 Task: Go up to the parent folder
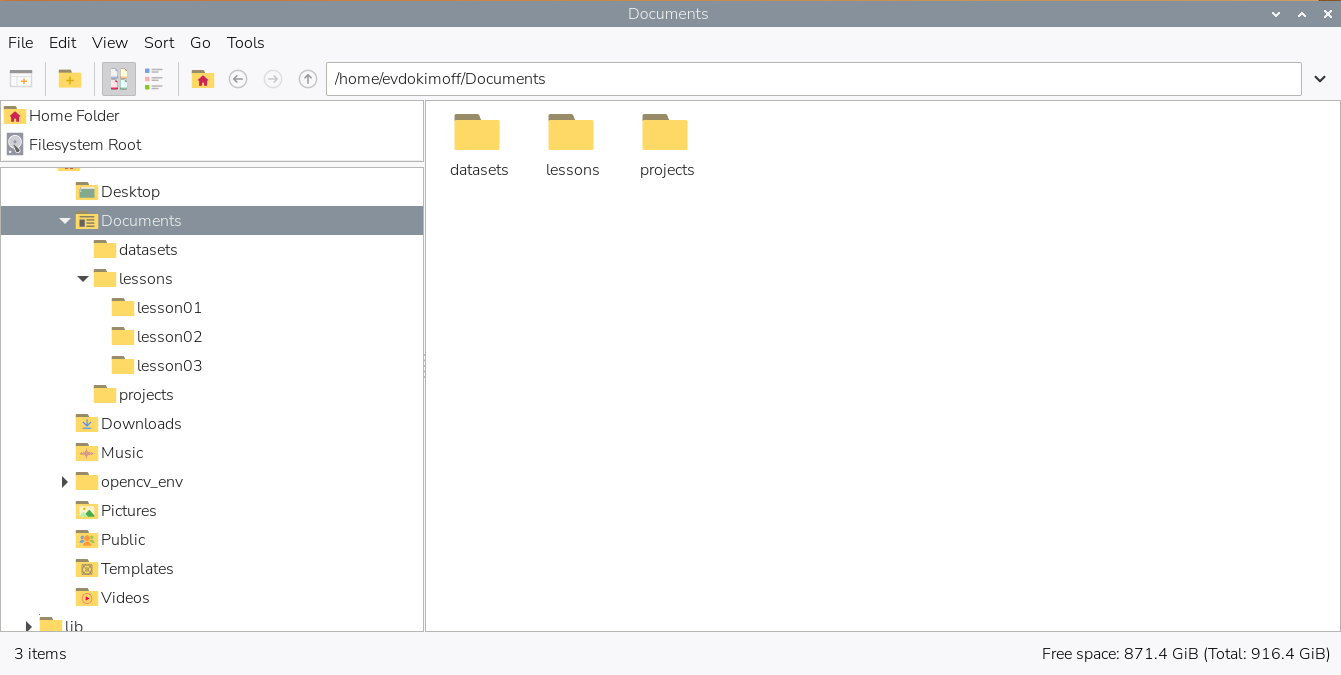tap(308, 79)
